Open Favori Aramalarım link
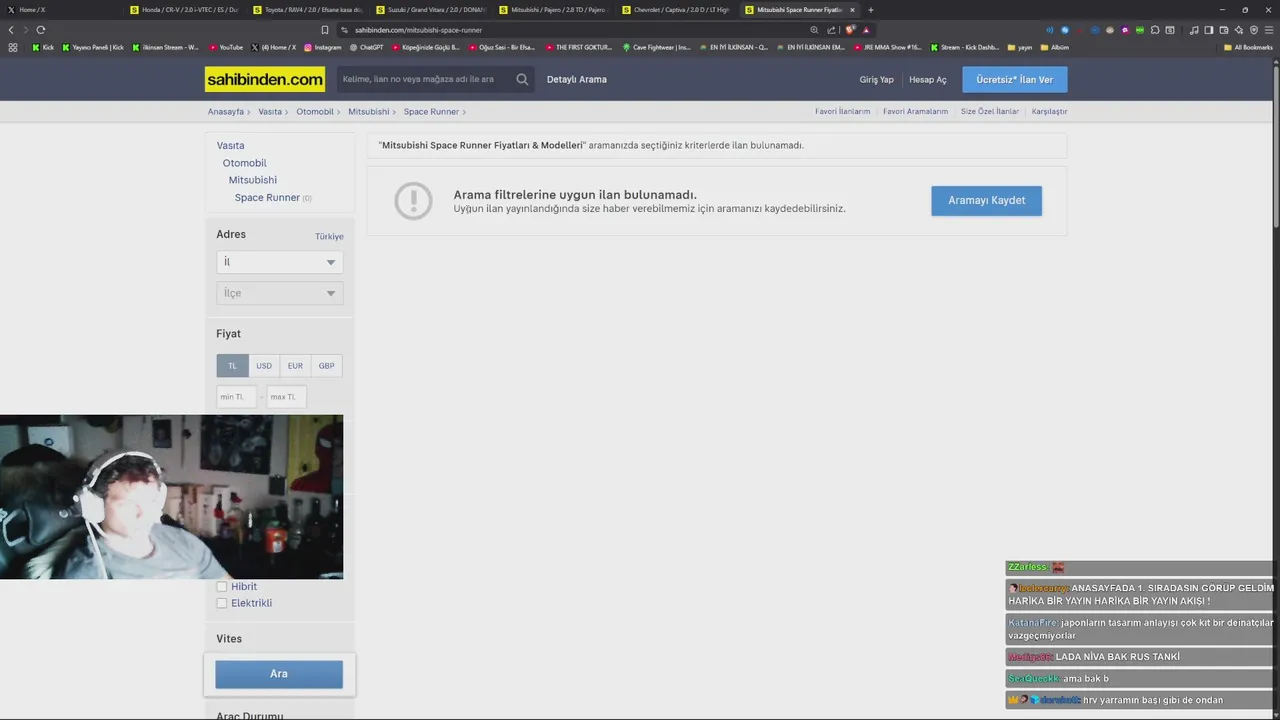Screen dimensions: 1280x720 (x=915, y=112)
